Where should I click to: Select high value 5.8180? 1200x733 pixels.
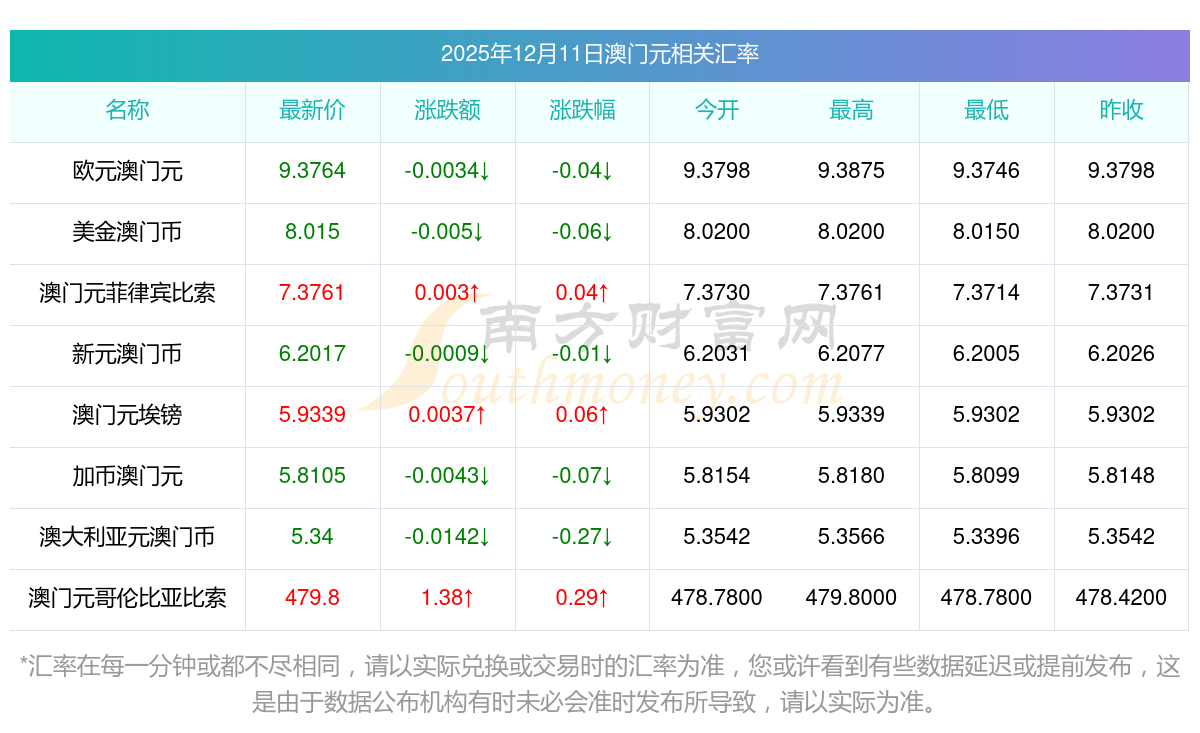click(851, 476)
